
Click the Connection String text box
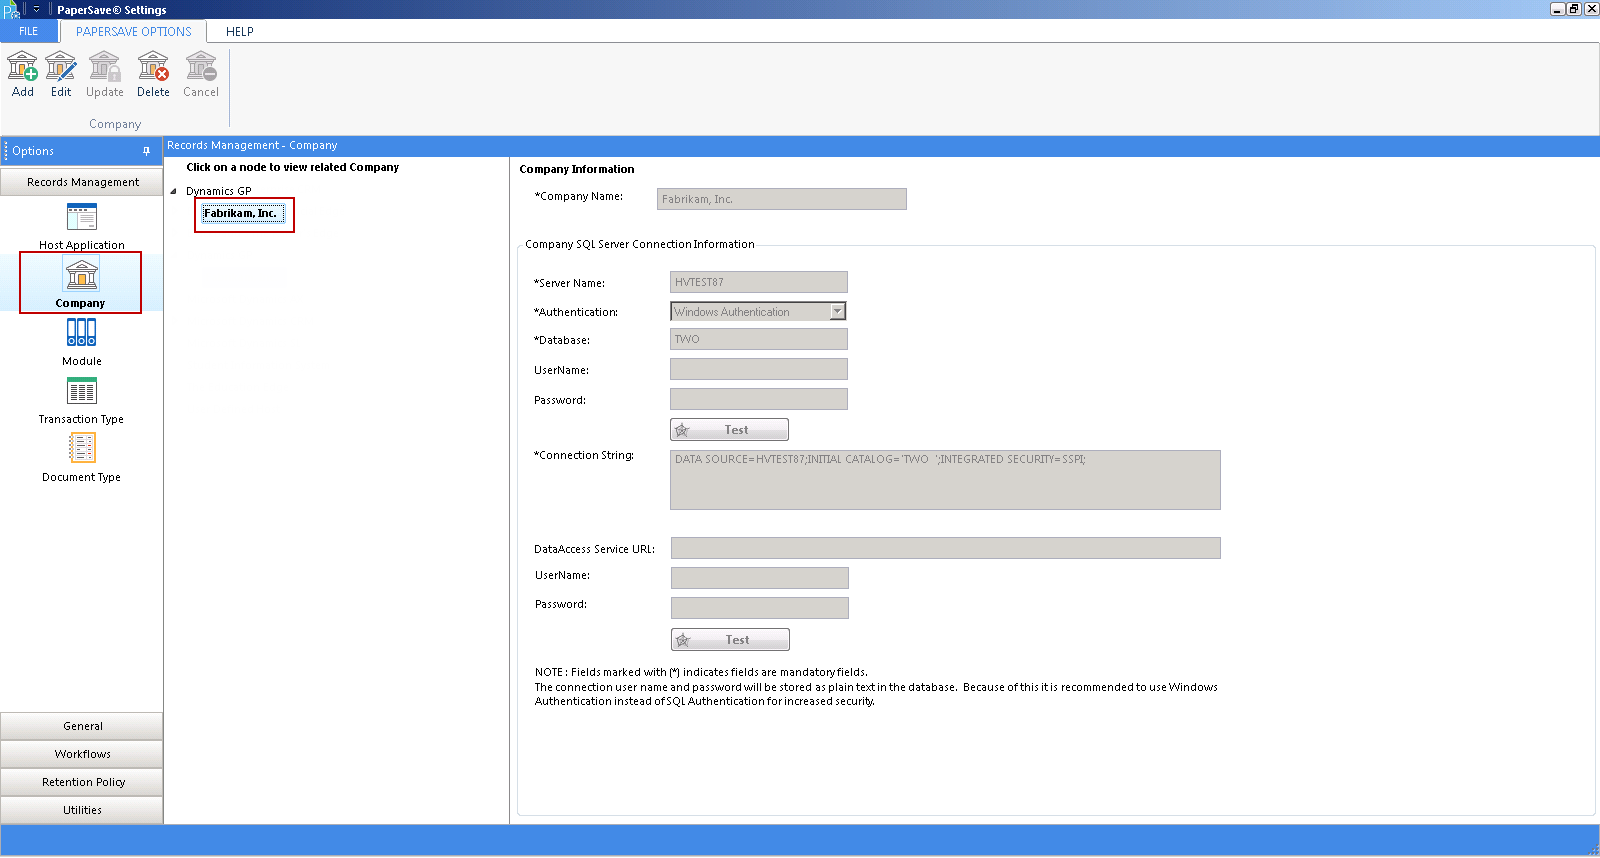[x=945, y=480]
